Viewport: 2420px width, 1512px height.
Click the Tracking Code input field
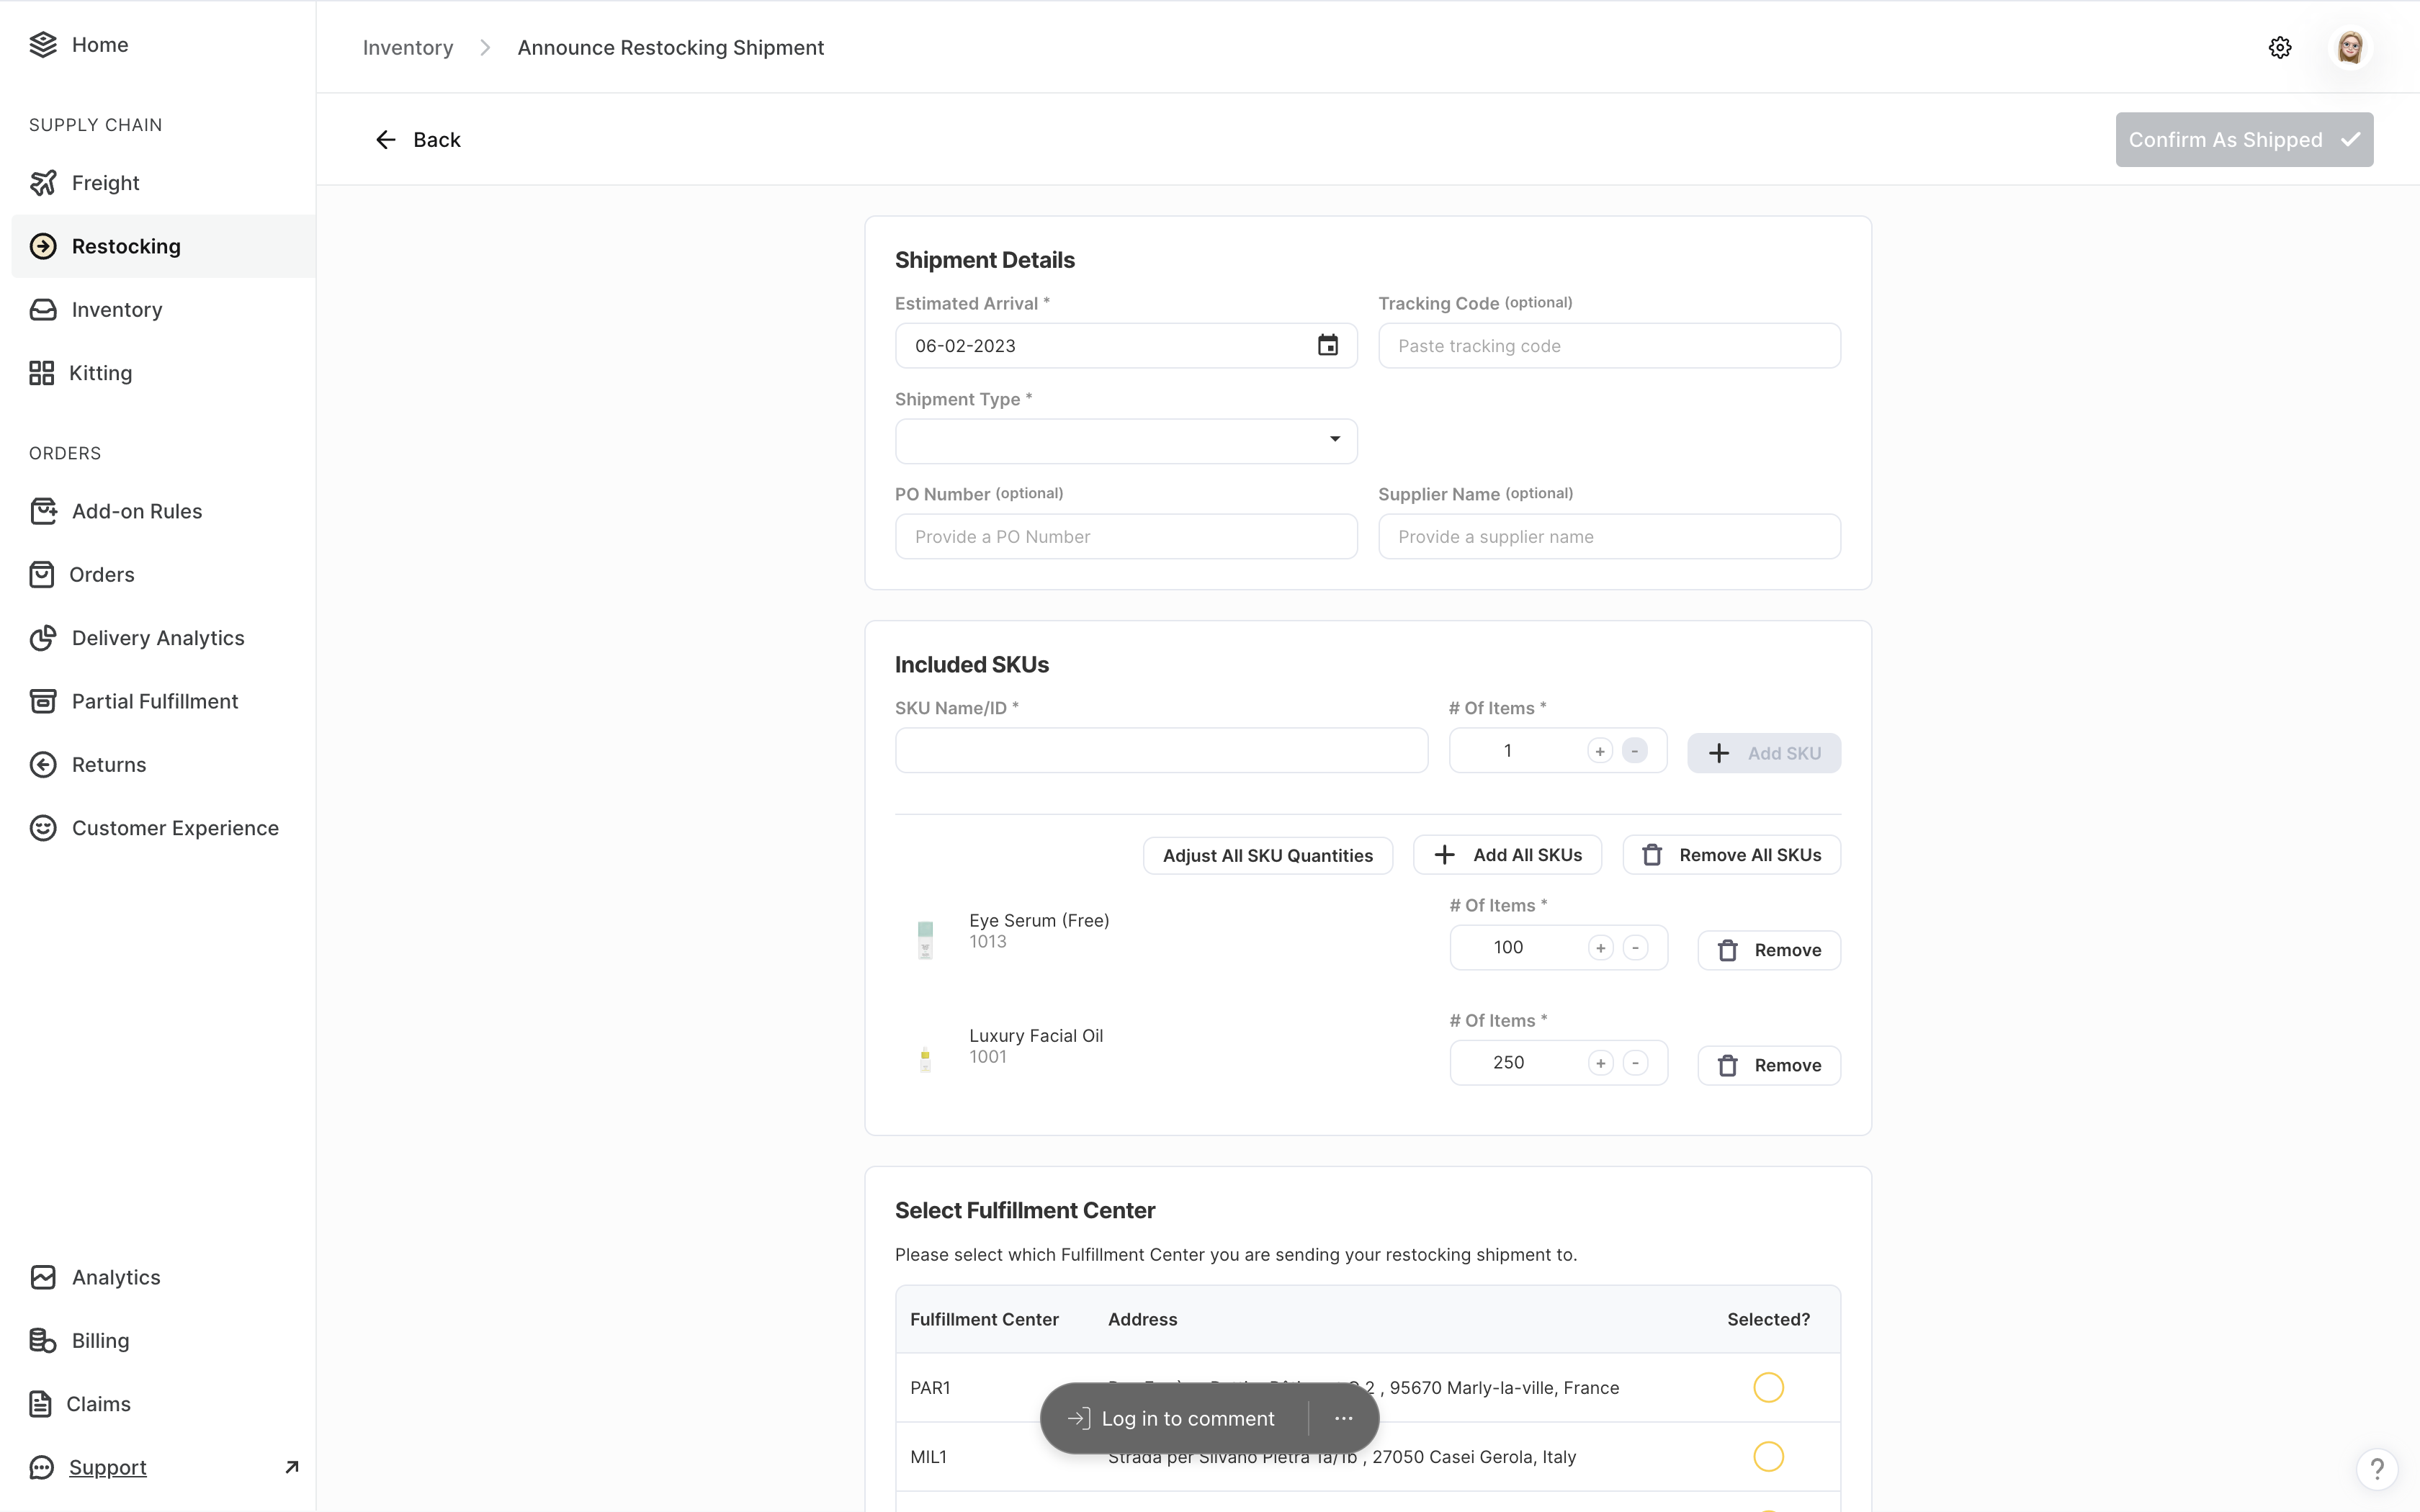1608,346
